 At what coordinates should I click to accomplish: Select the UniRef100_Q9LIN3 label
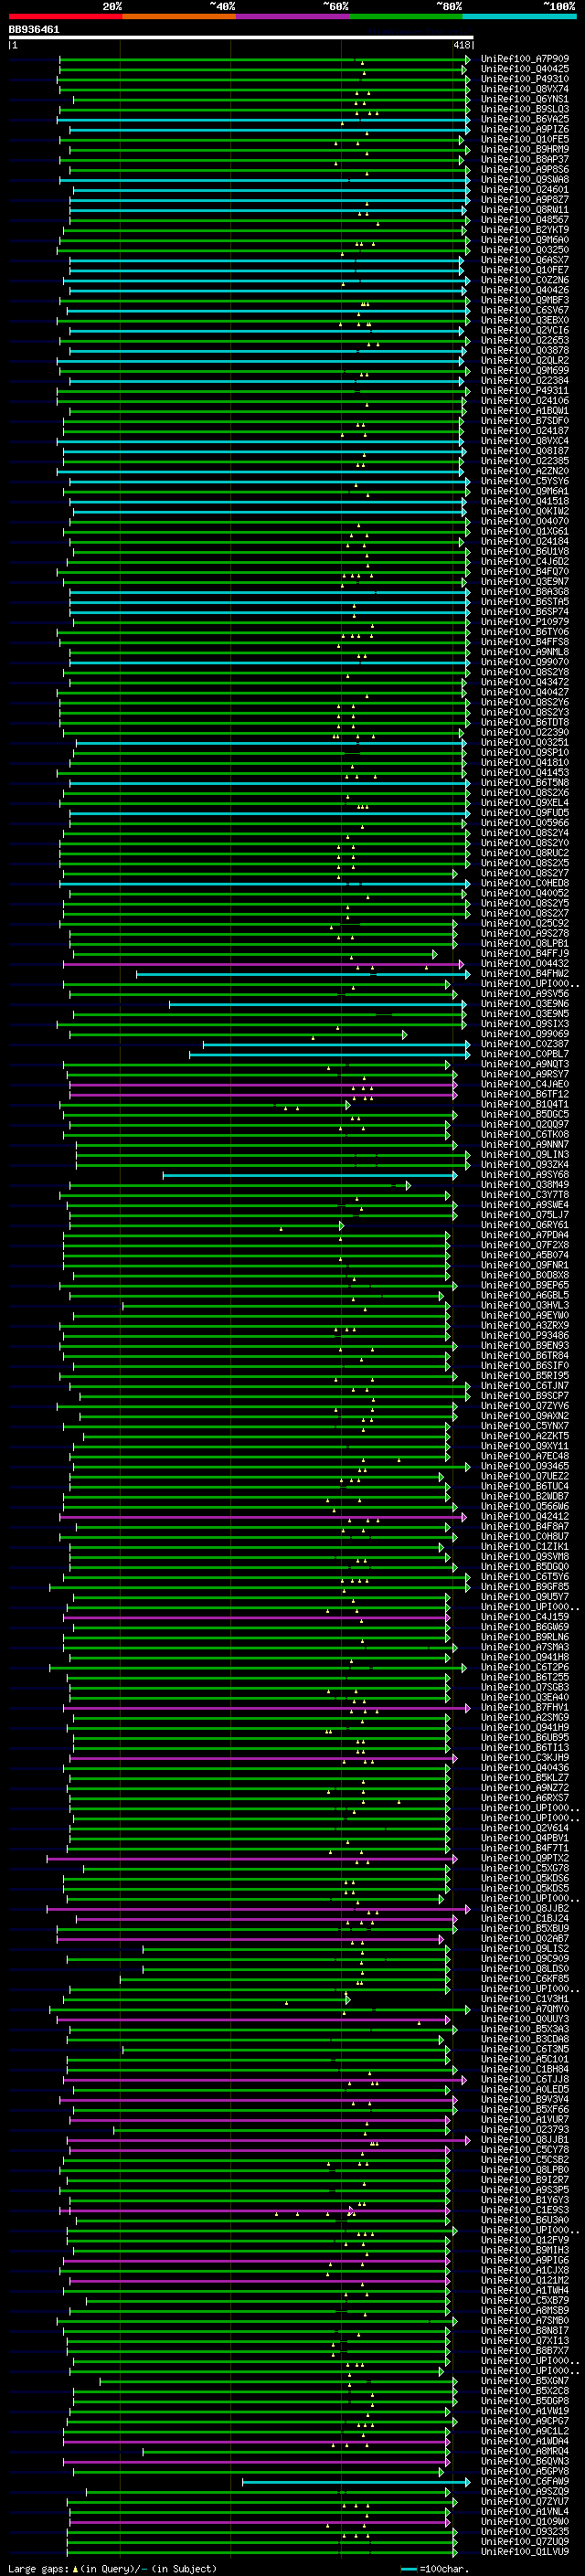coord(525,1154)
